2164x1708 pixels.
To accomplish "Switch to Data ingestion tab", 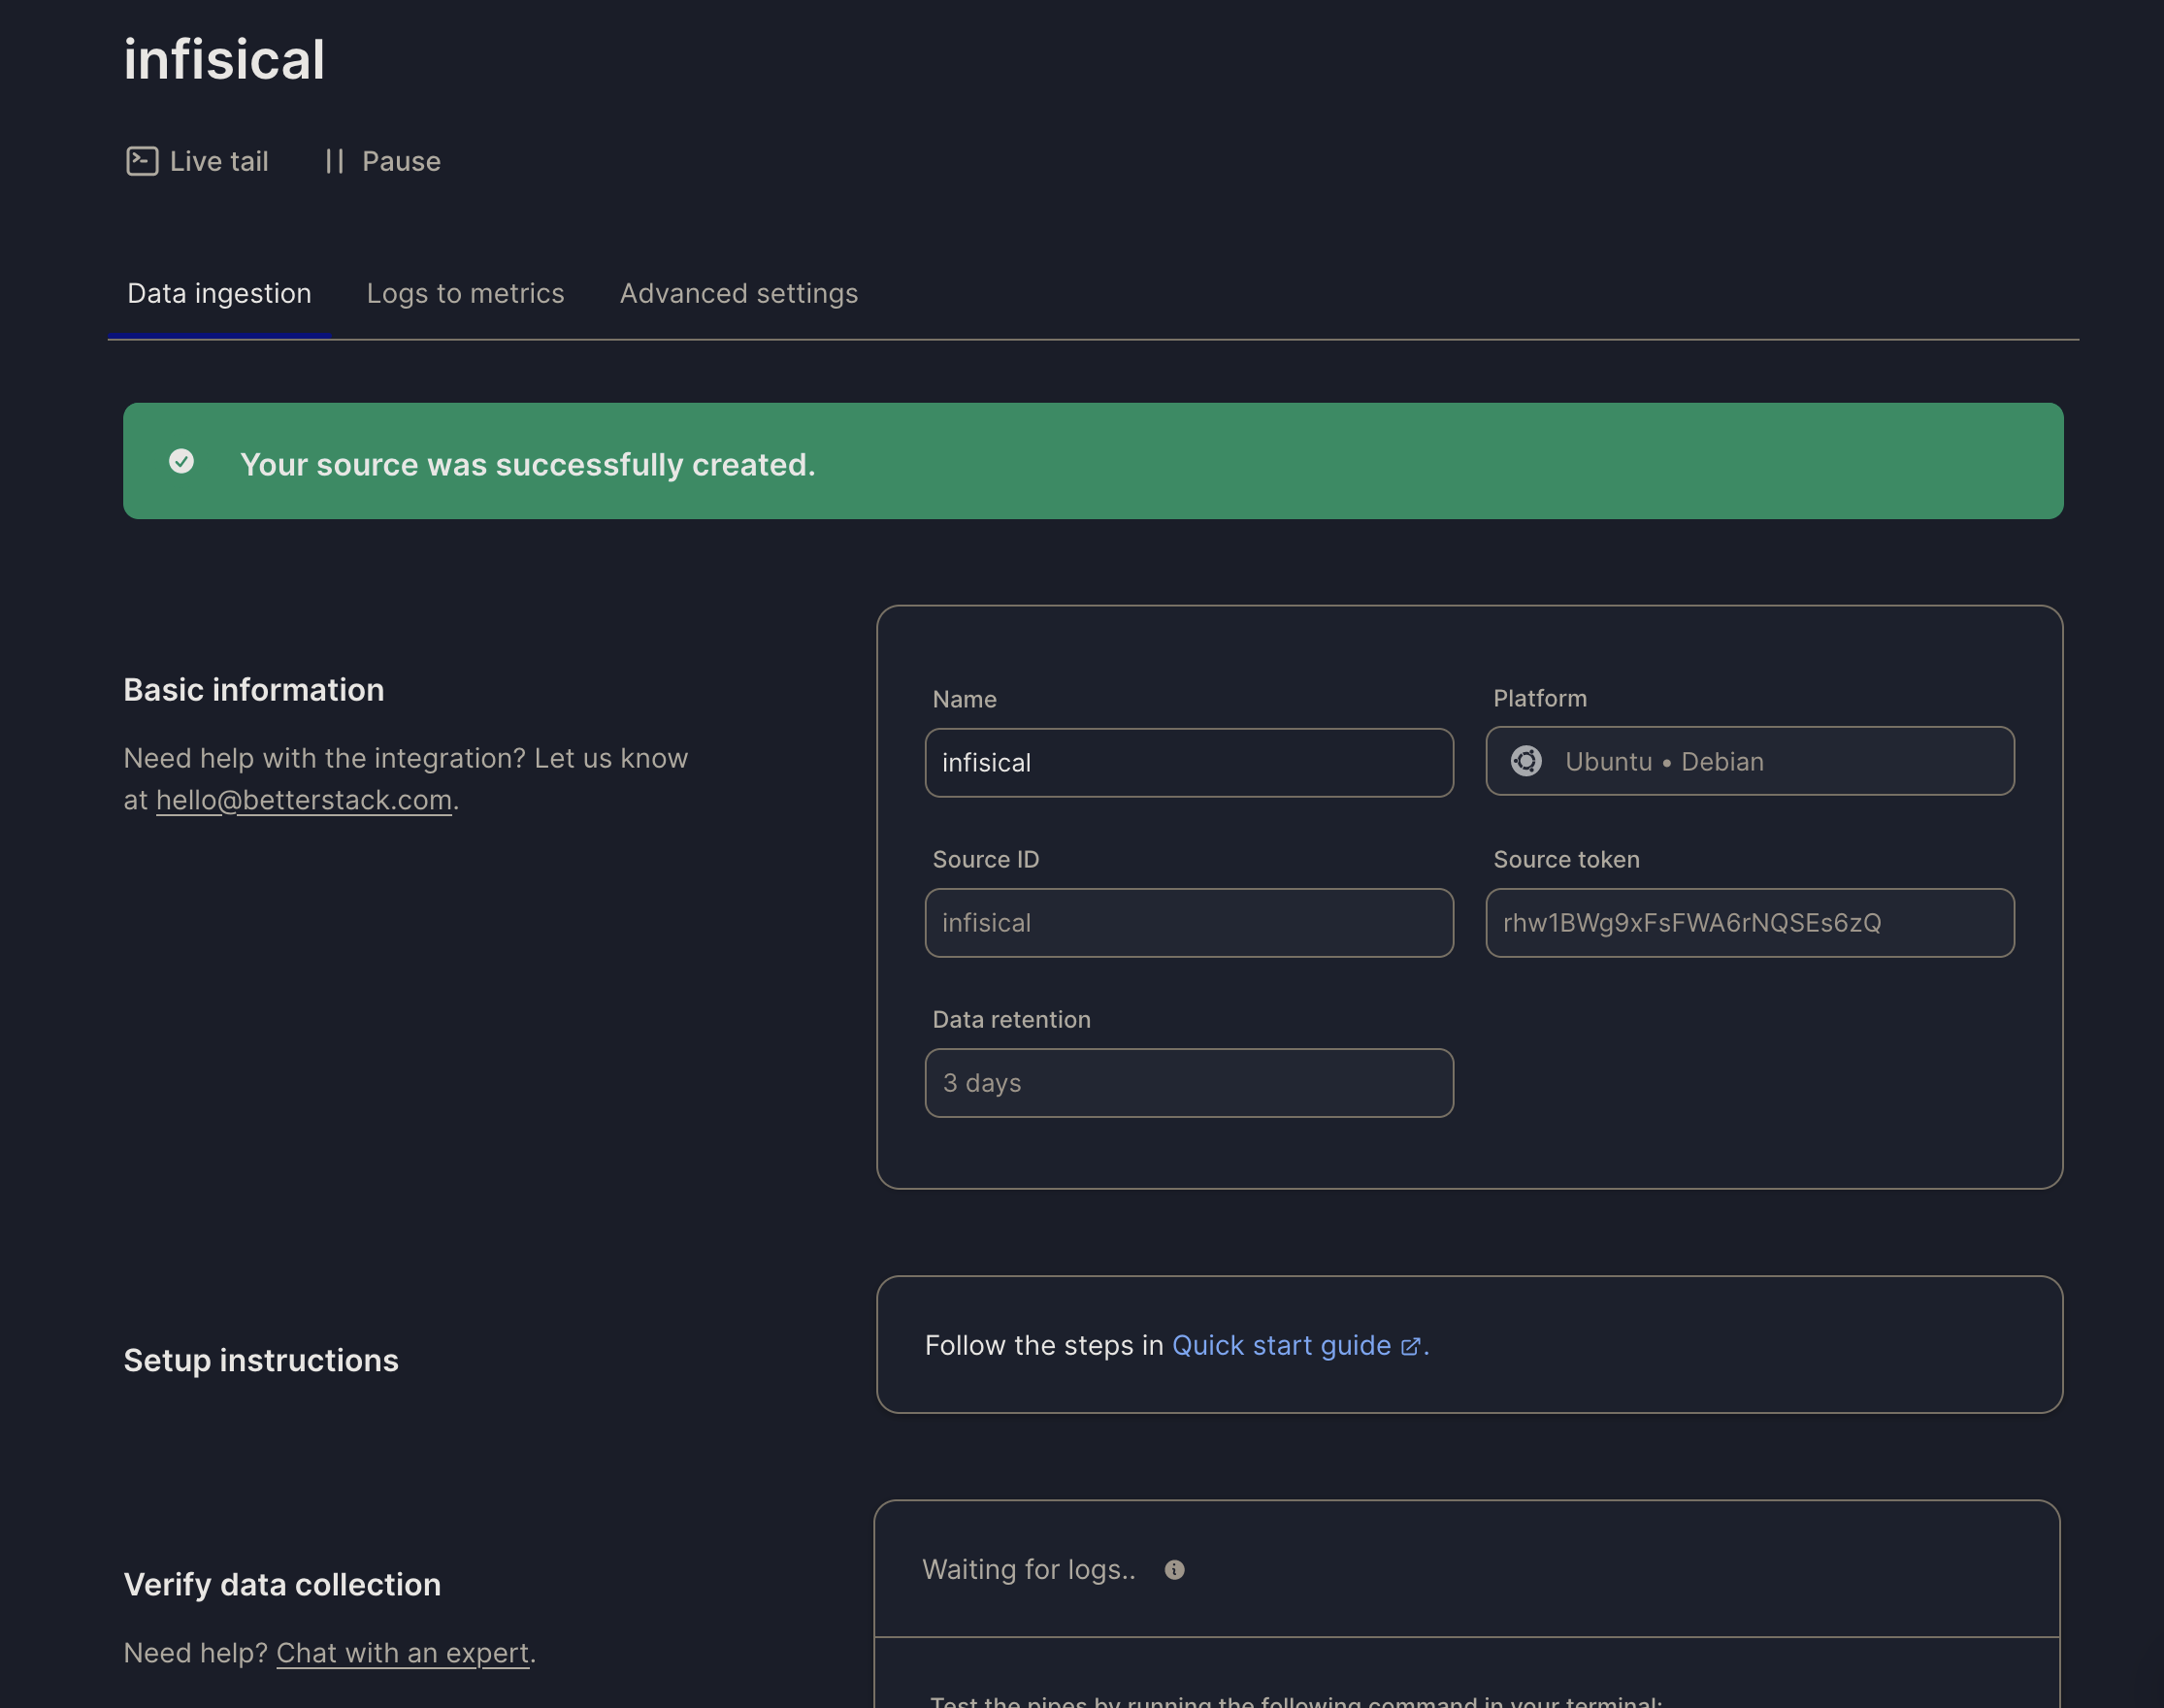I will [219, 294].
